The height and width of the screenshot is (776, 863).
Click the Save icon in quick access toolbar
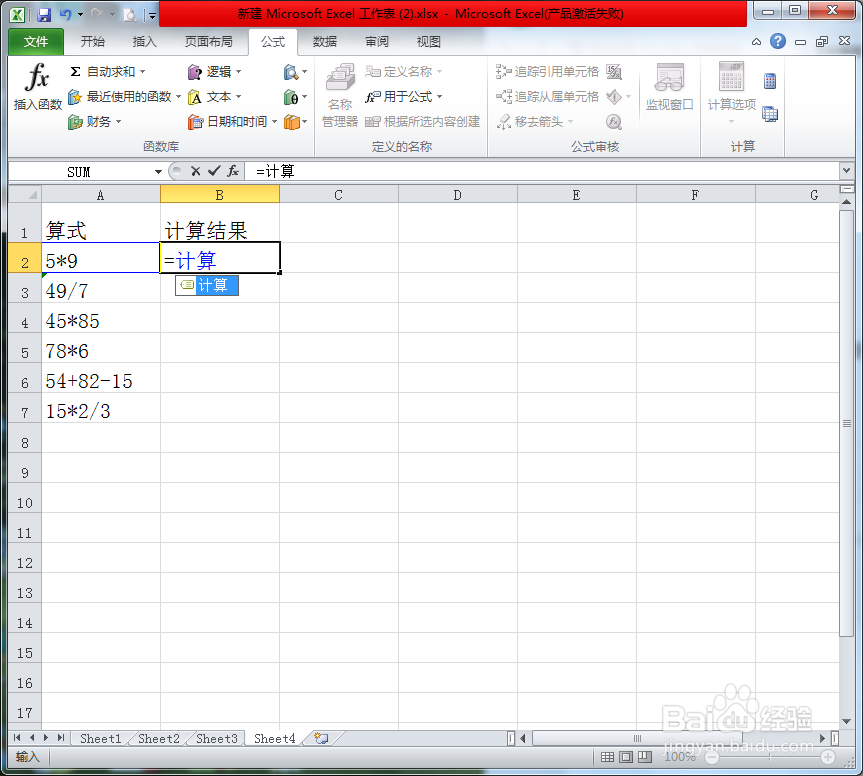[x=43, y=15]
